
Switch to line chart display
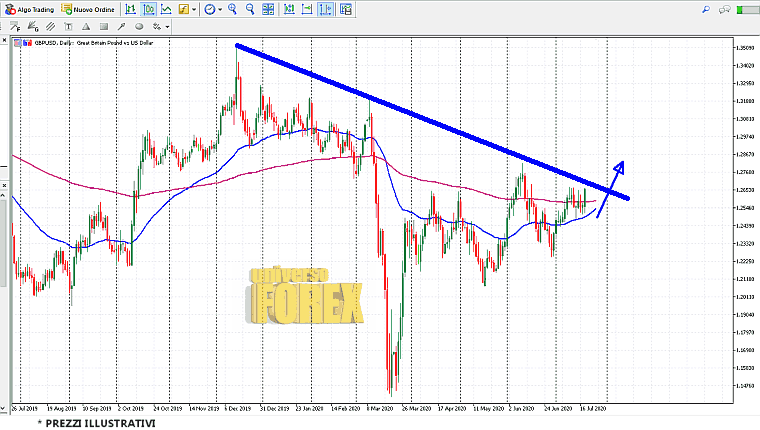(x=167, y=9)
